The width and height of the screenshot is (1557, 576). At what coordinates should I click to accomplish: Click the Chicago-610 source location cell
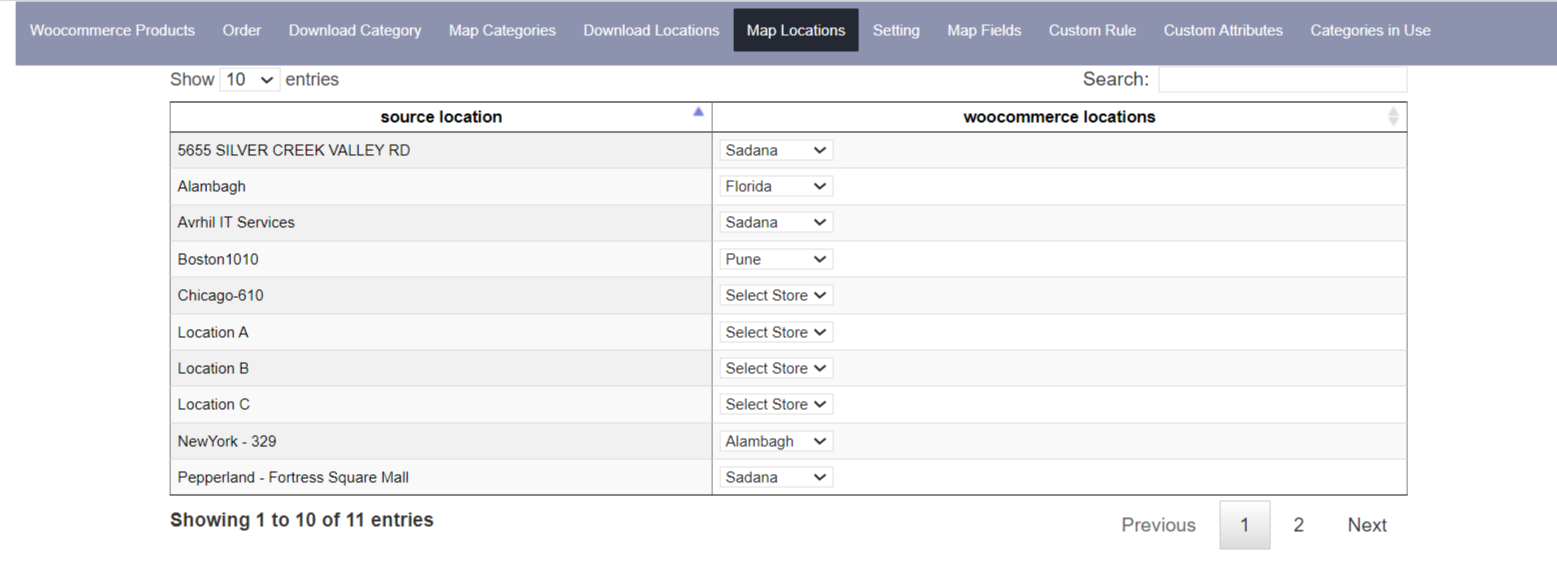pos(441,295)
